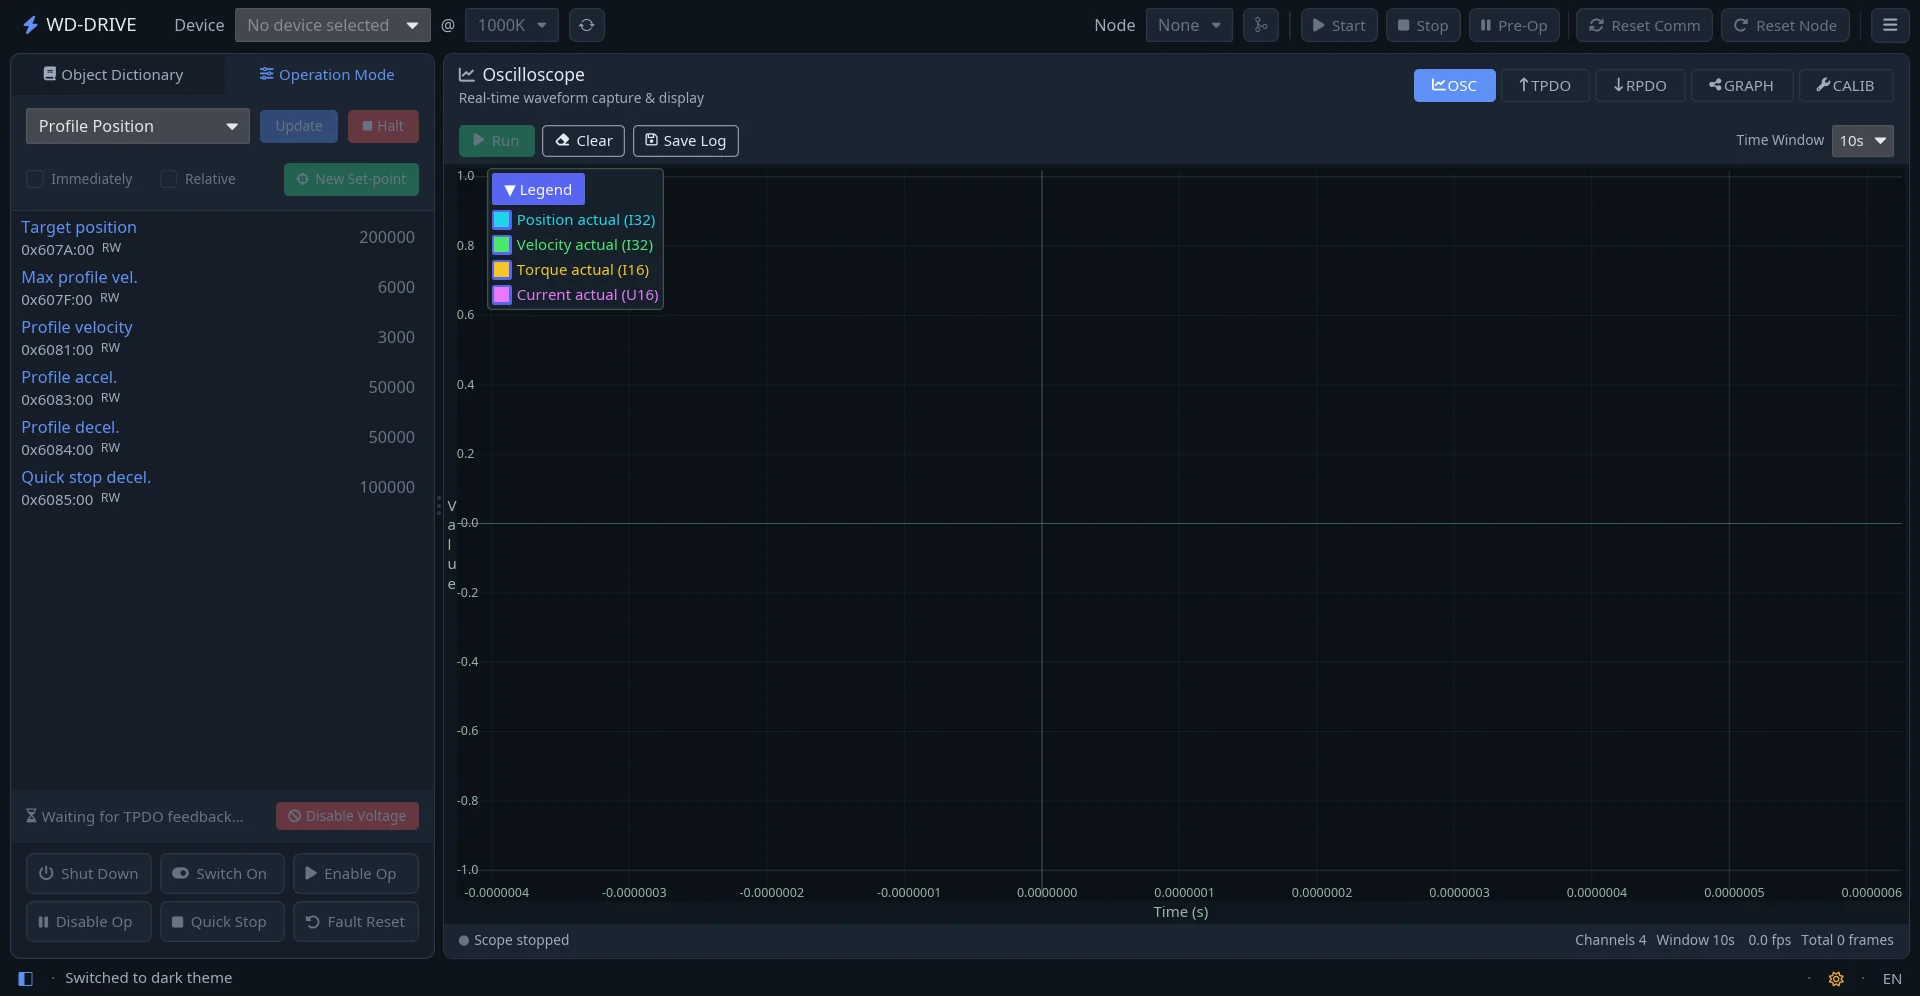Click the Enable Op button
This screenshot has width=1920, height=996.
point(356,874)
